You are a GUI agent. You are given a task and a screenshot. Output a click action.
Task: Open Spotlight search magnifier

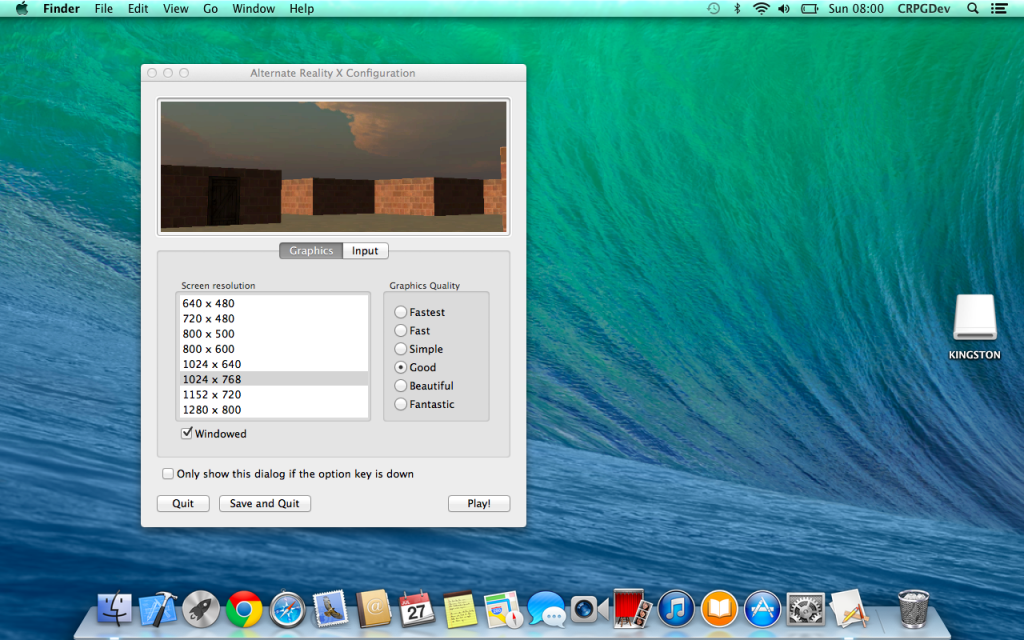click(972, 8)
